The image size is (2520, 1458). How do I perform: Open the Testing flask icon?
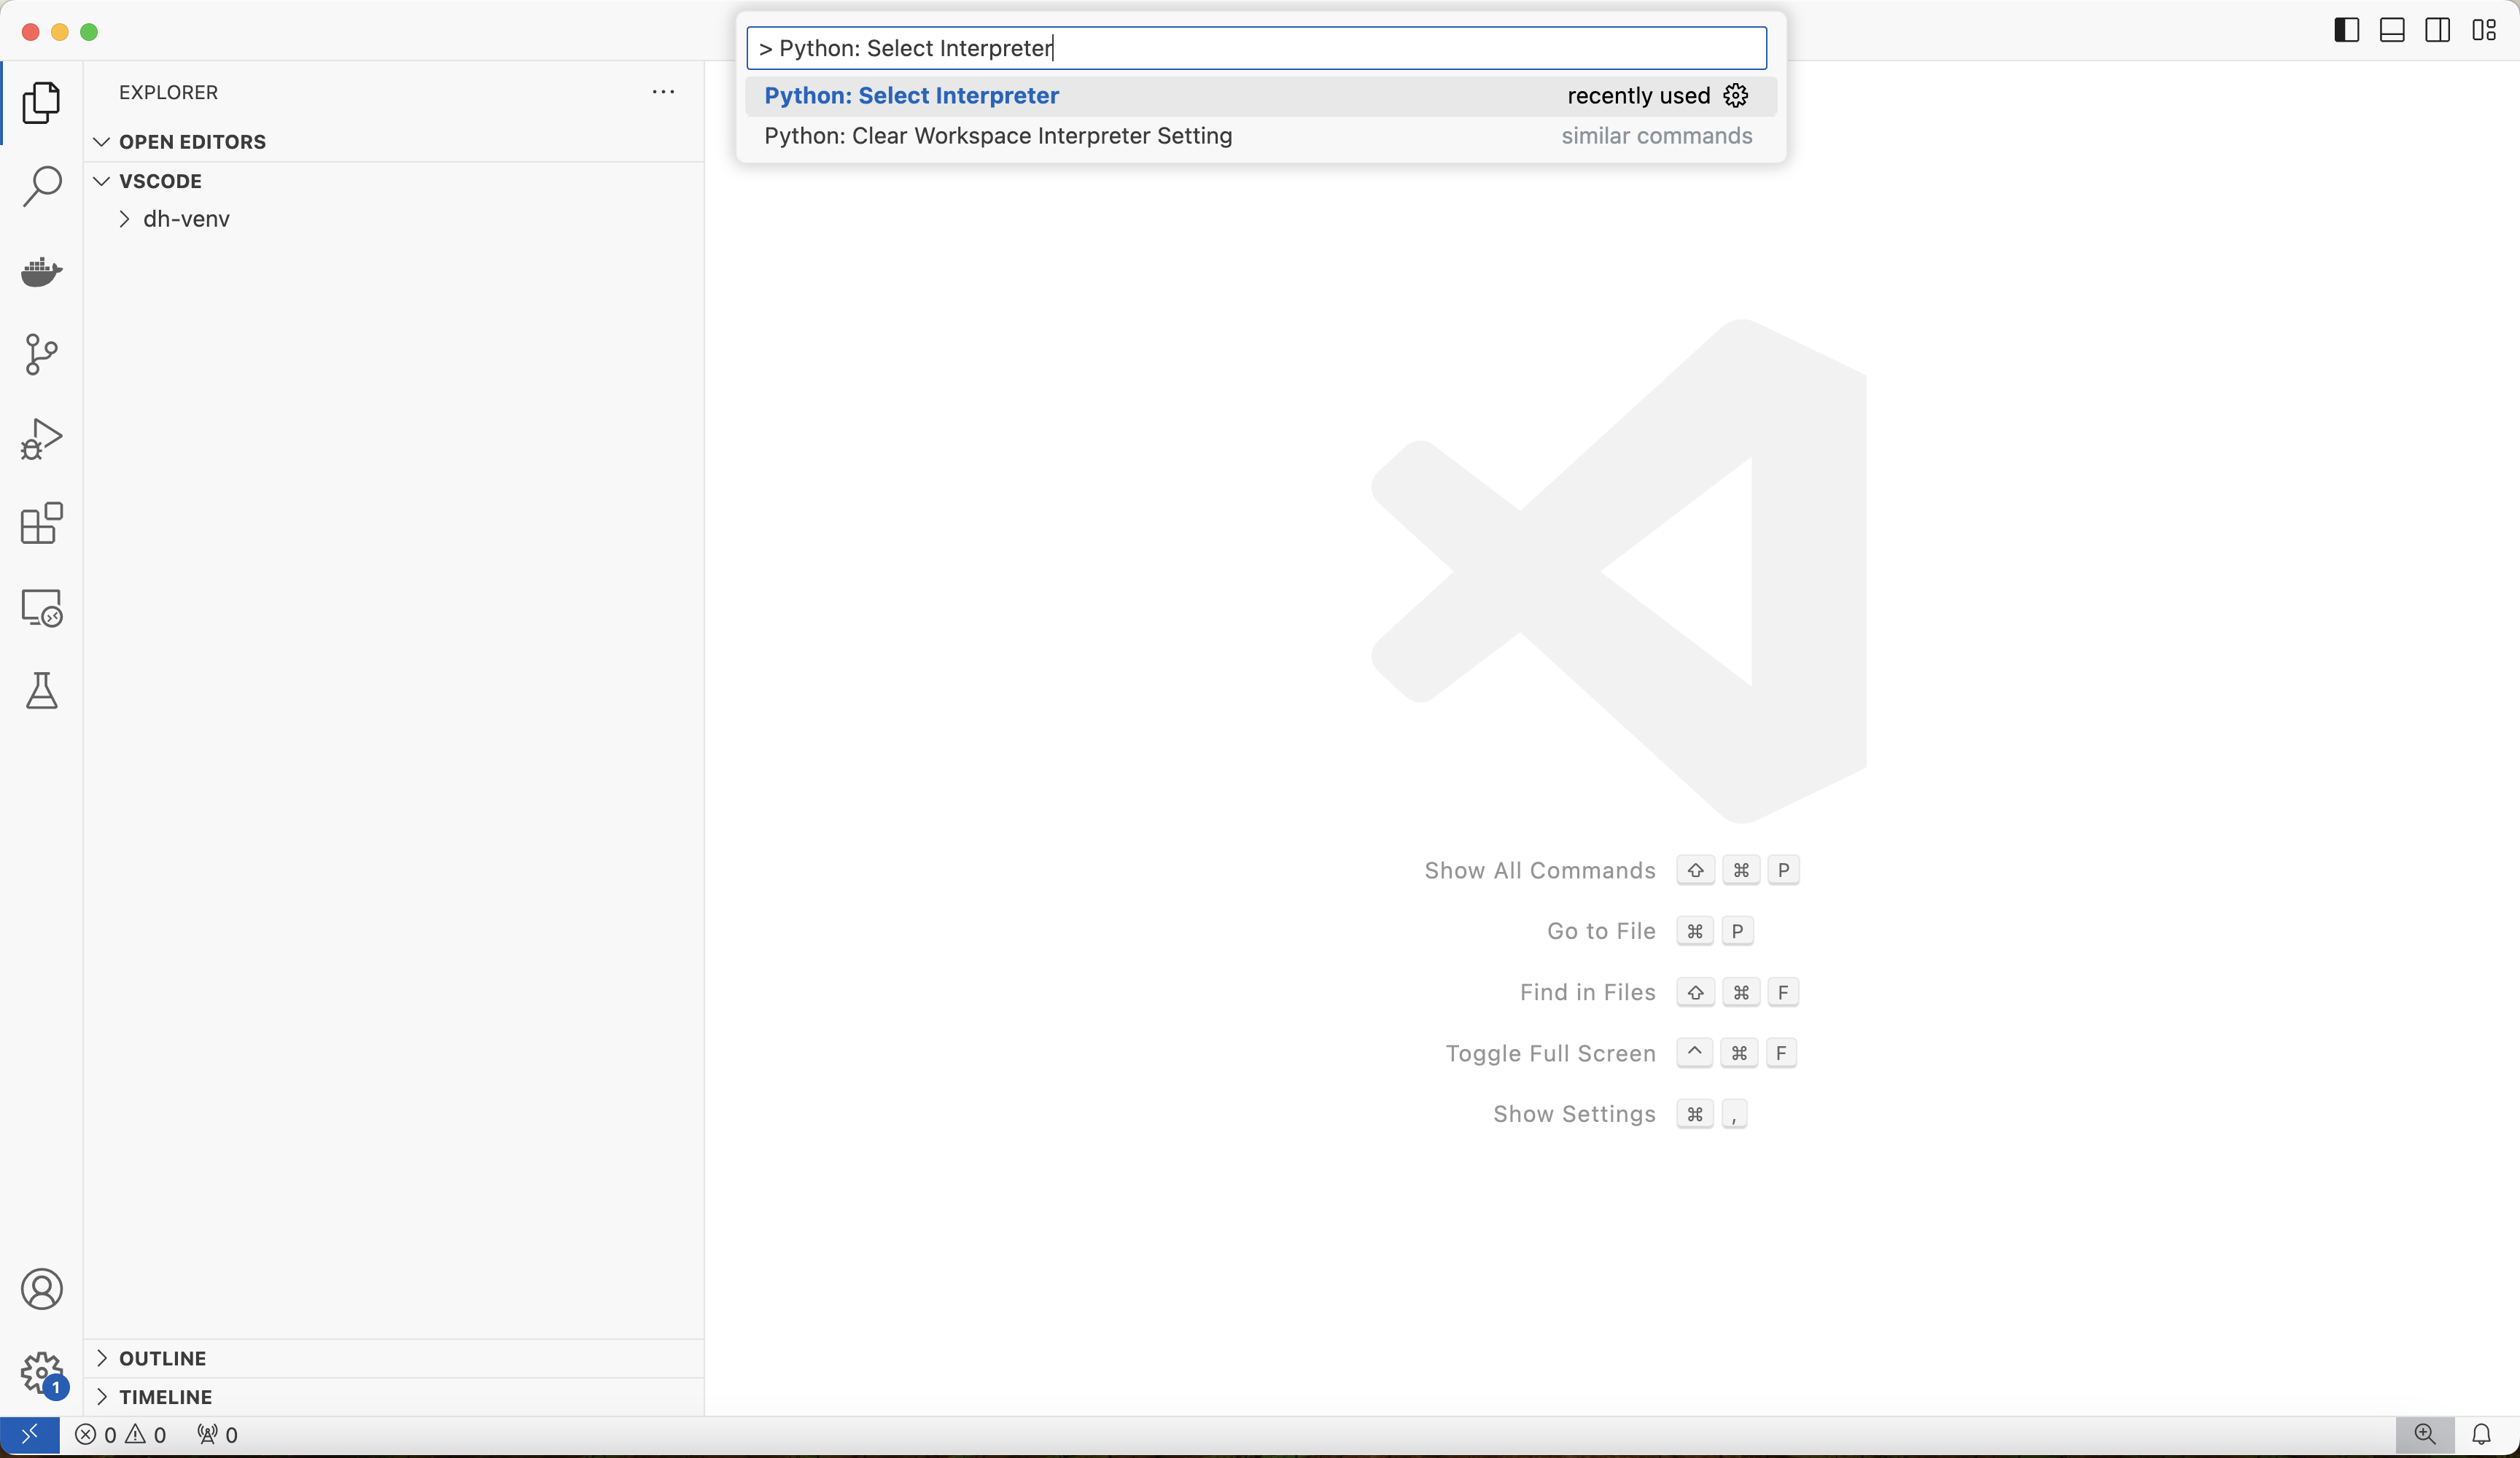41,691
